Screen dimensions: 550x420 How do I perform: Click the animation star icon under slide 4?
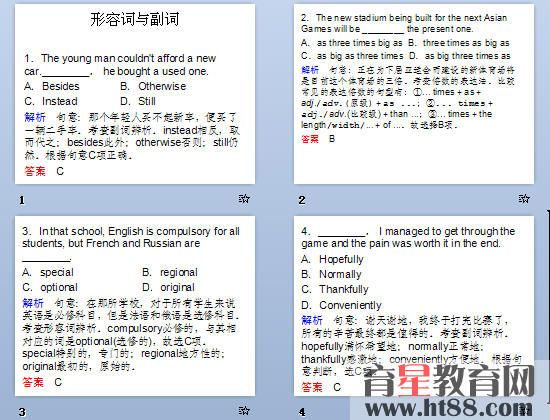pos(525,410)
